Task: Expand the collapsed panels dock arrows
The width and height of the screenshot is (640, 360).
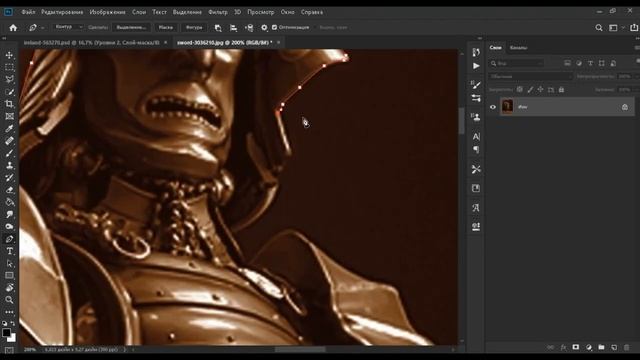Action: (x=480, y=38)
